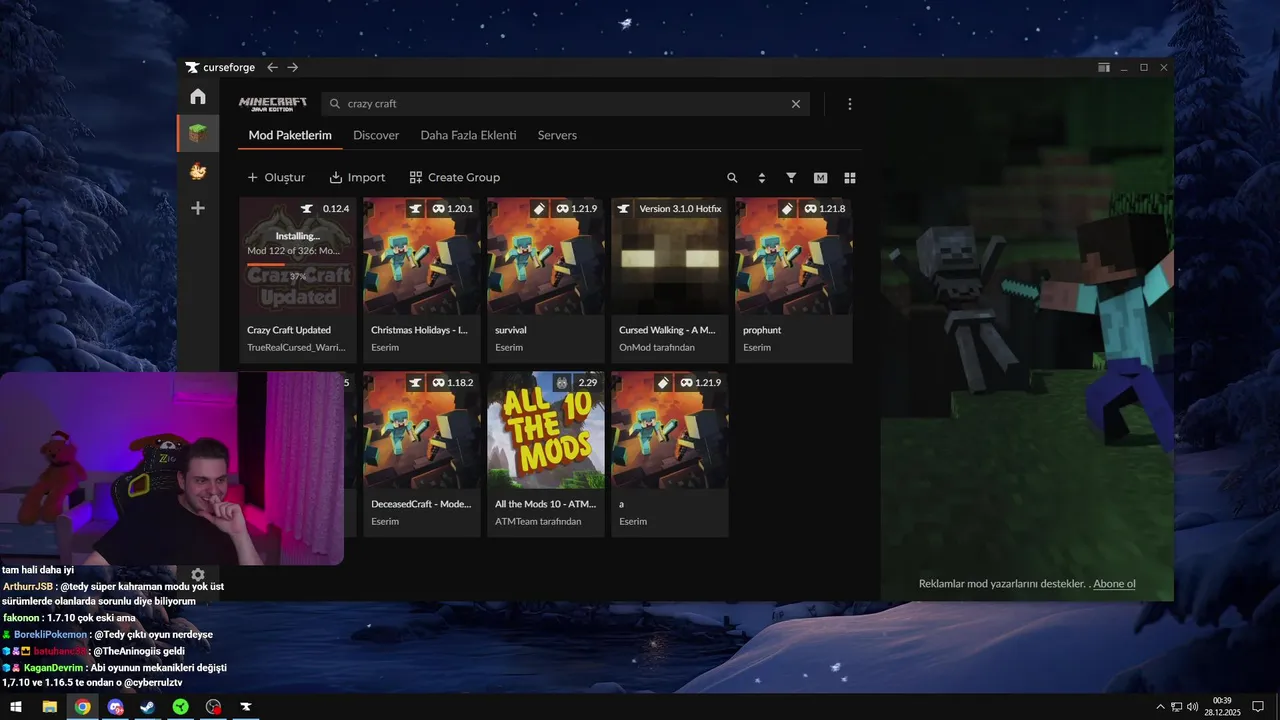
Task: Open Steam from the taskbar
Action: [x=147, y=707]
